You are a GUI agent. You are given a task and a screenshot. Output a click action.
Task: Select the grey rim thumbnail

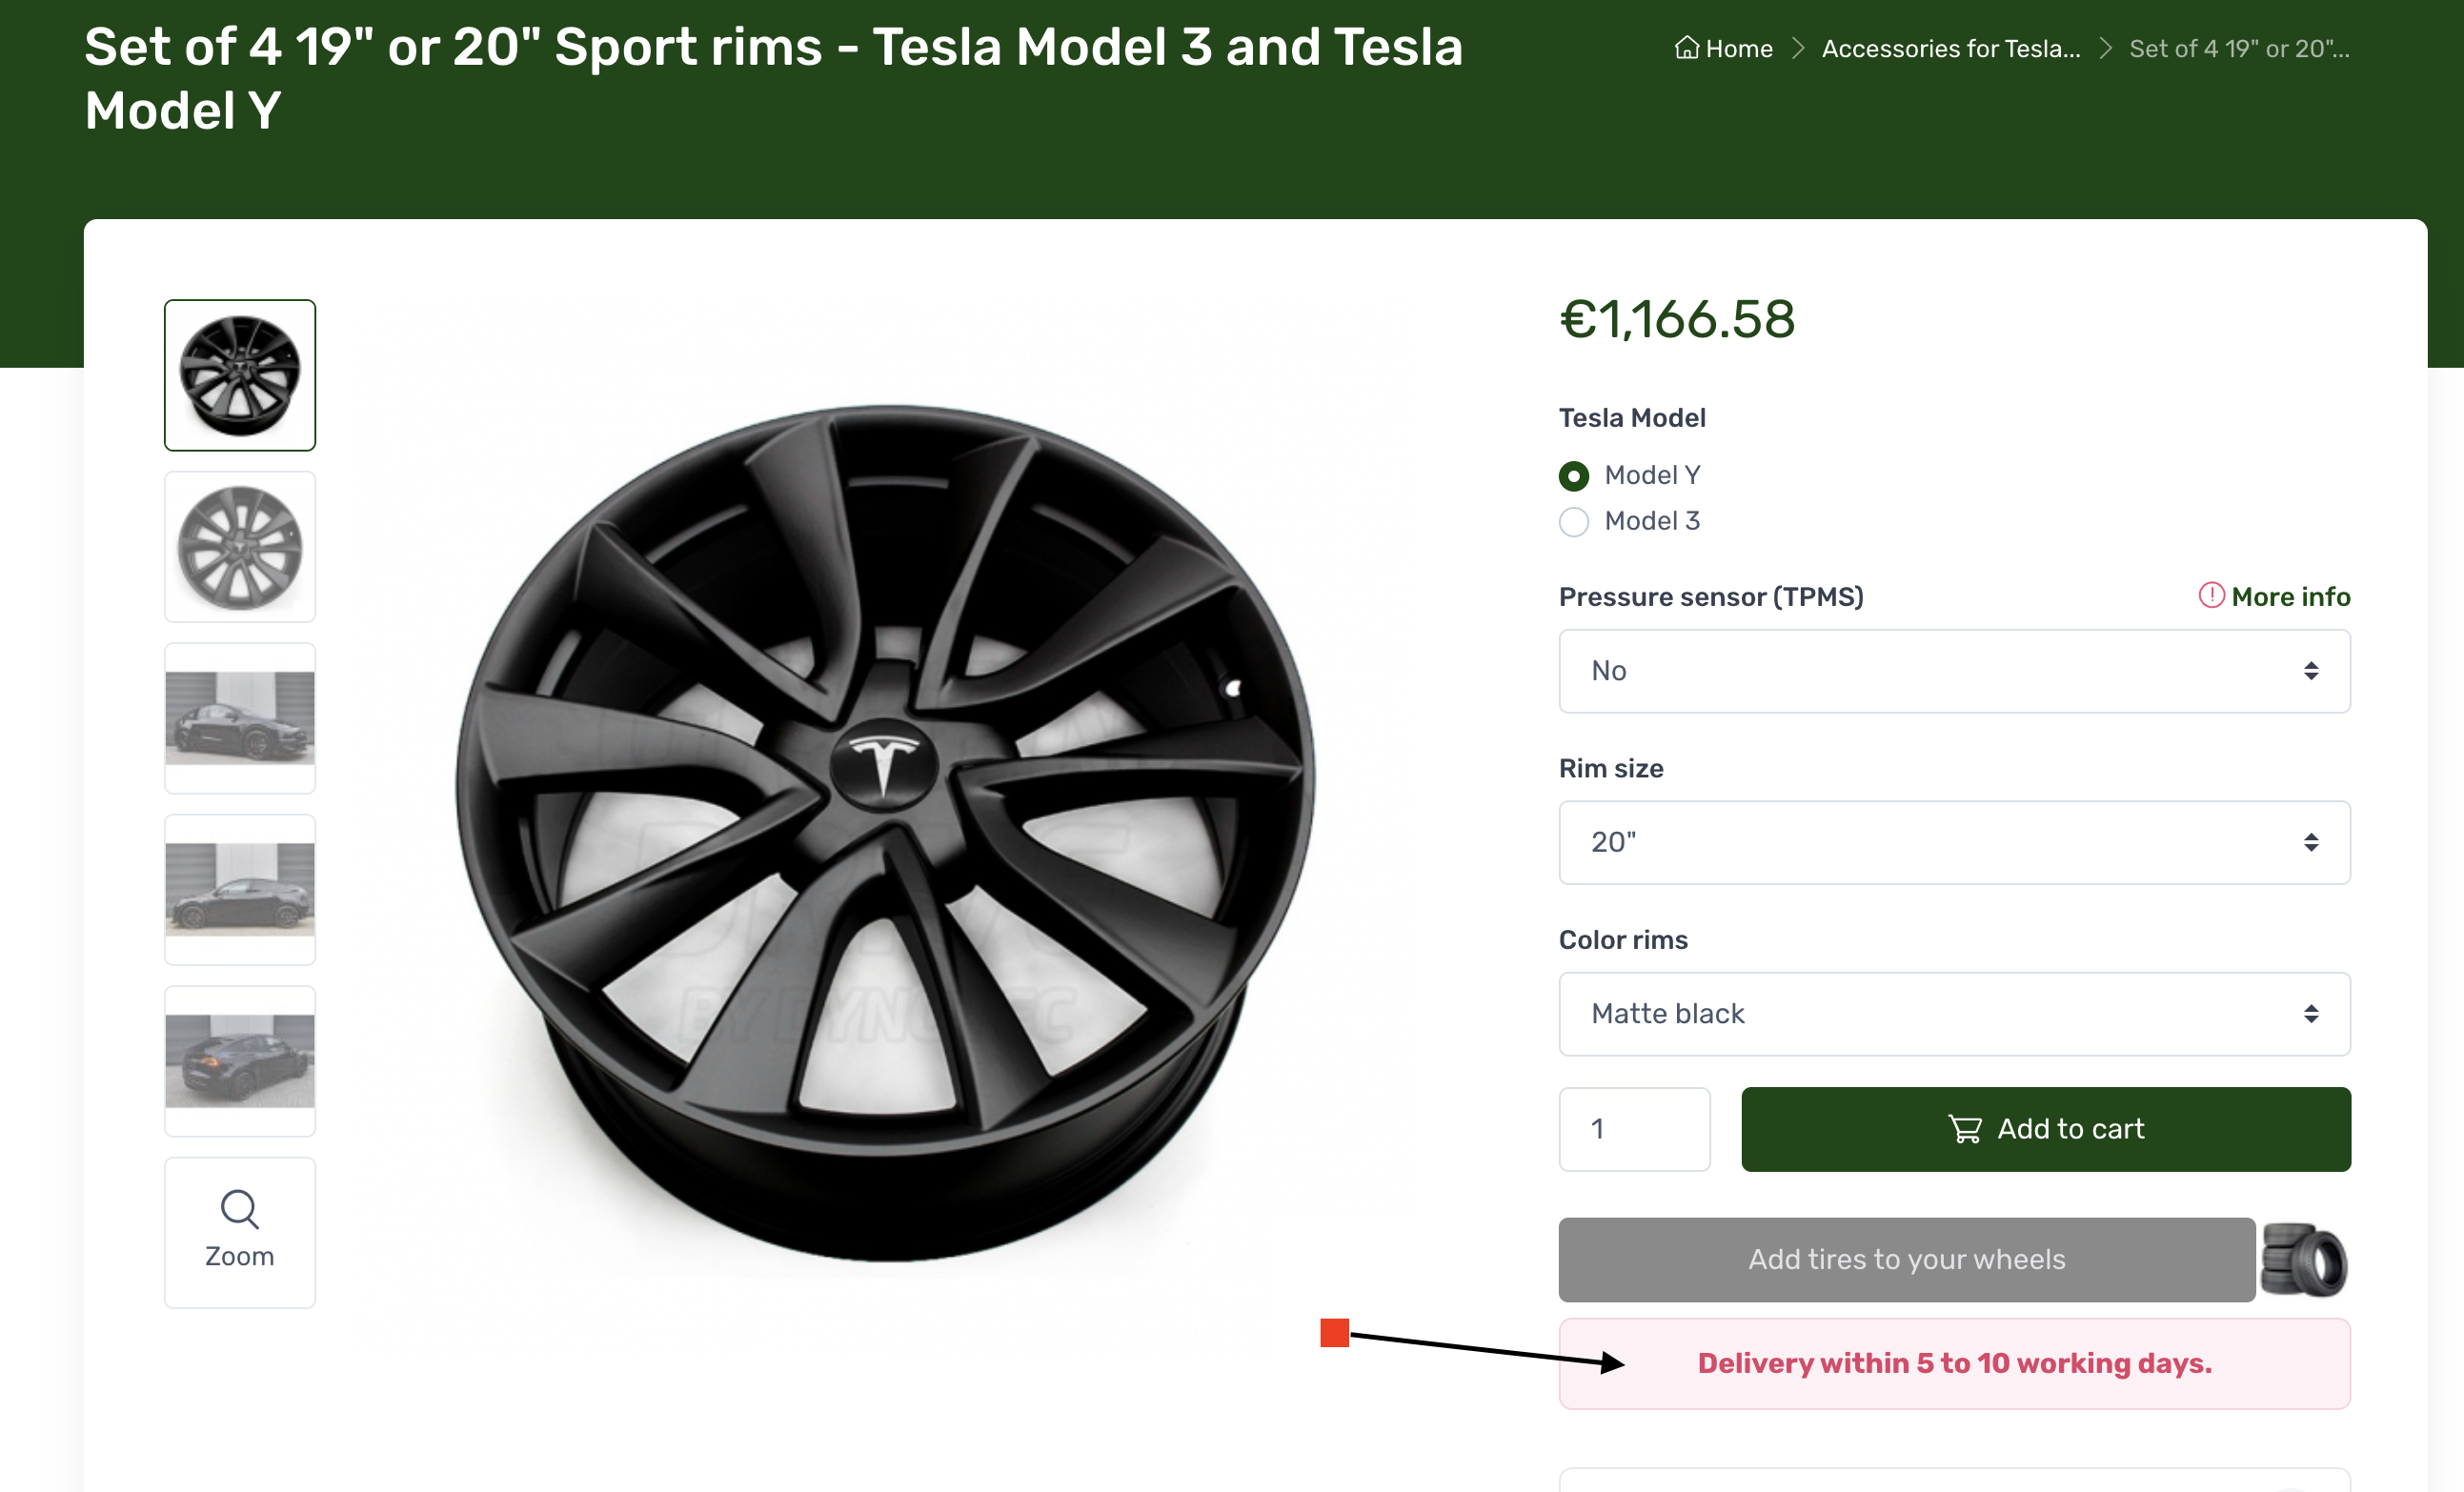[239, 547]
